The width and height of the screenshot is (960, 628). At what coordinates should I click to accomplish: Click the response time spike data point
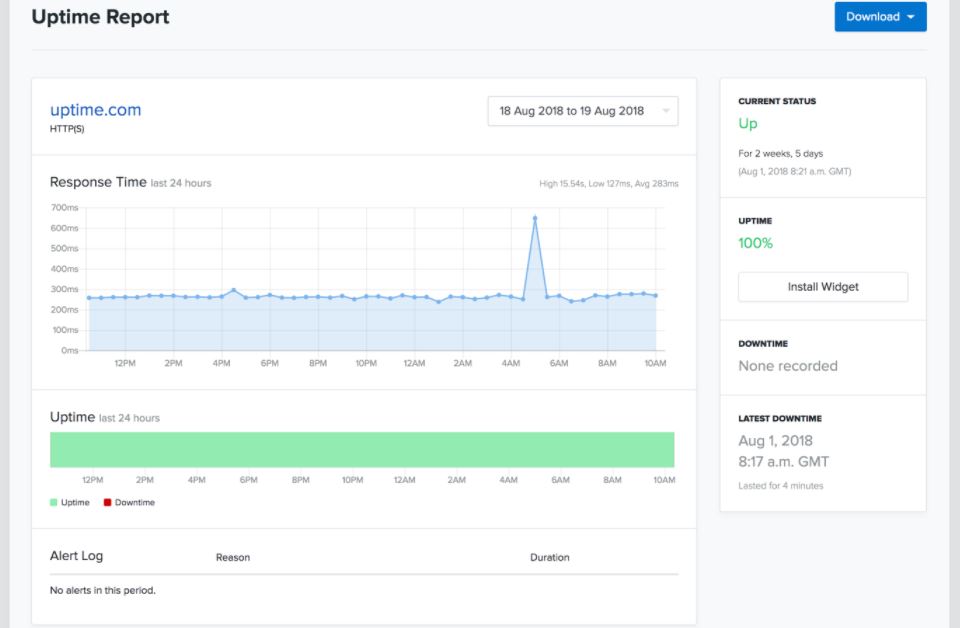point(534,218)
